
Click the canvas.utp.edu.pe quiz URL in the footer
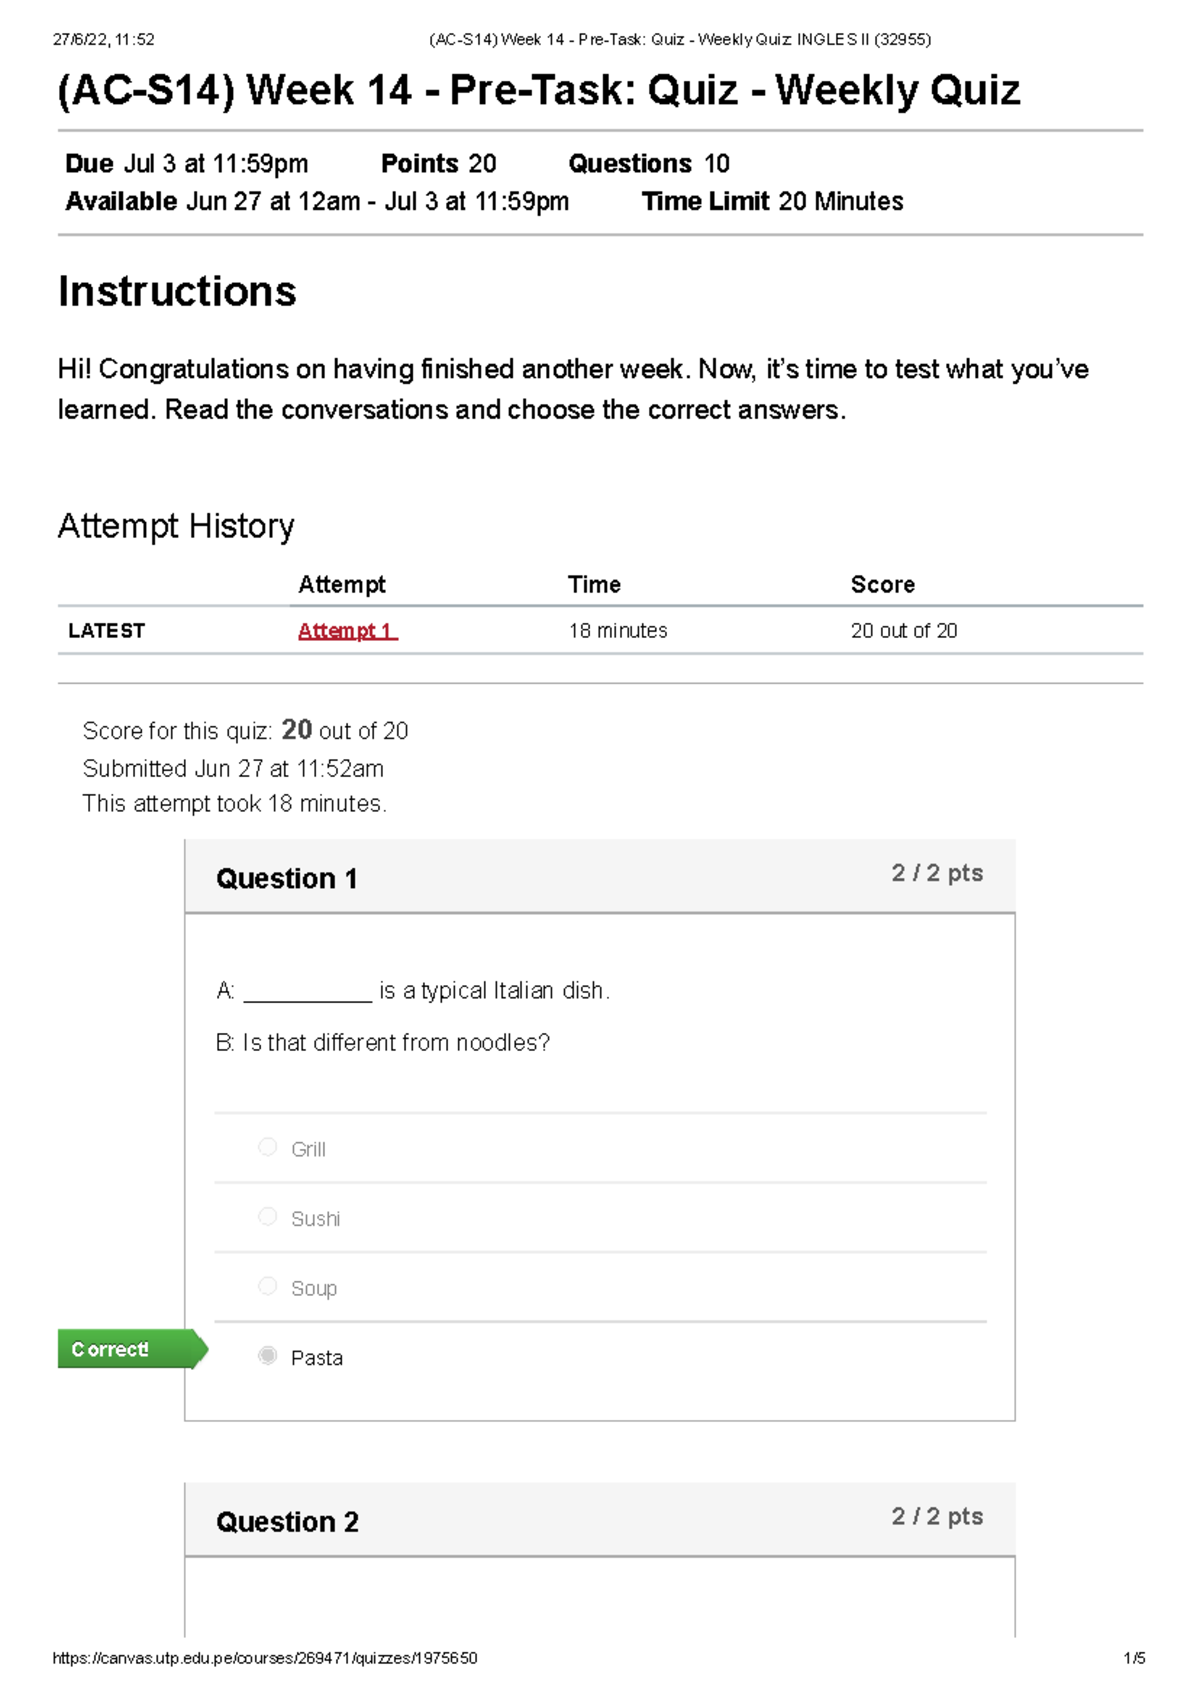(265, 1658)
